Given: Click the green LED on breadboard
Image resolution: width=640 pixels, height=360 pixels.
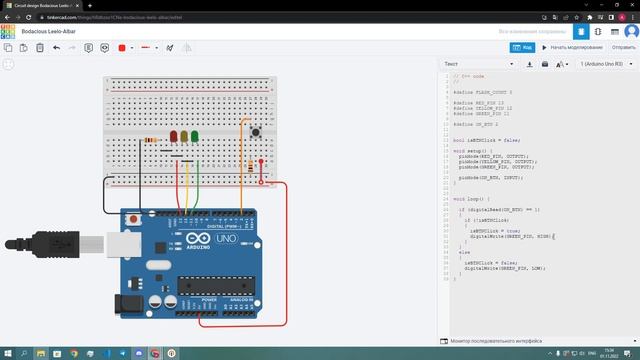Looking at the screenshot, I should (x=195, y=137).
